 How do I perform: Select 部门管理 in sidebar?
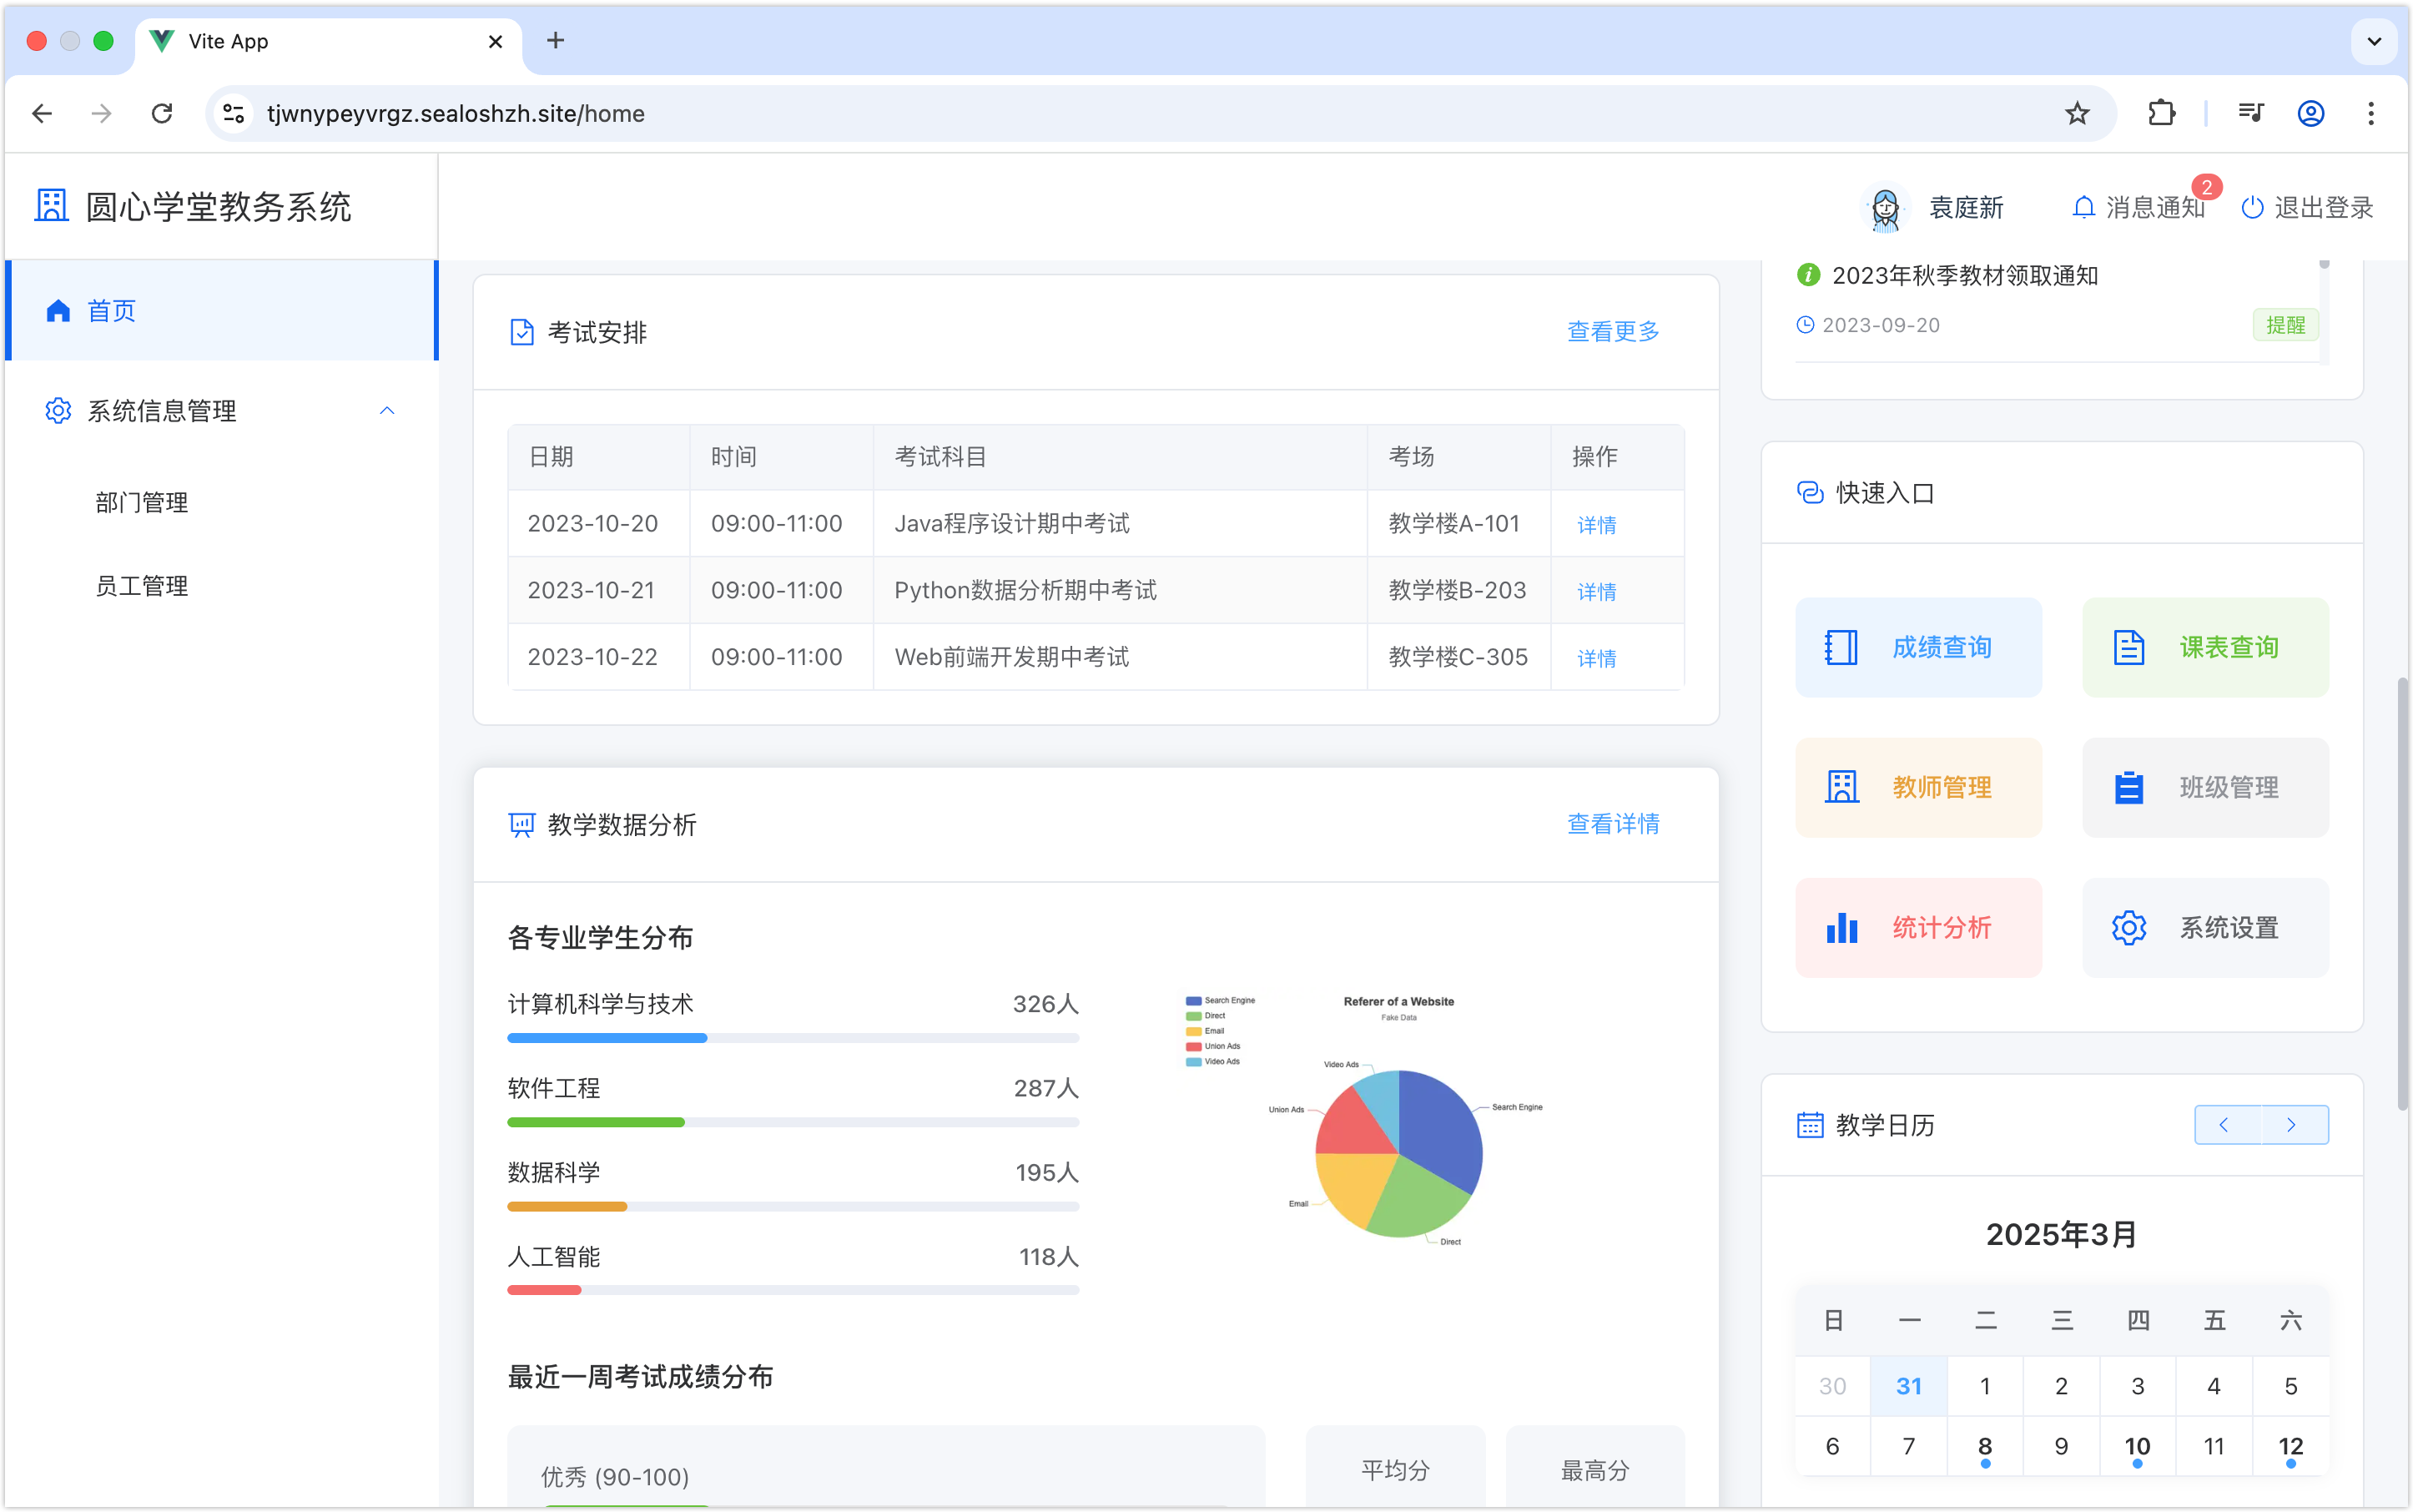pos(142,502)
